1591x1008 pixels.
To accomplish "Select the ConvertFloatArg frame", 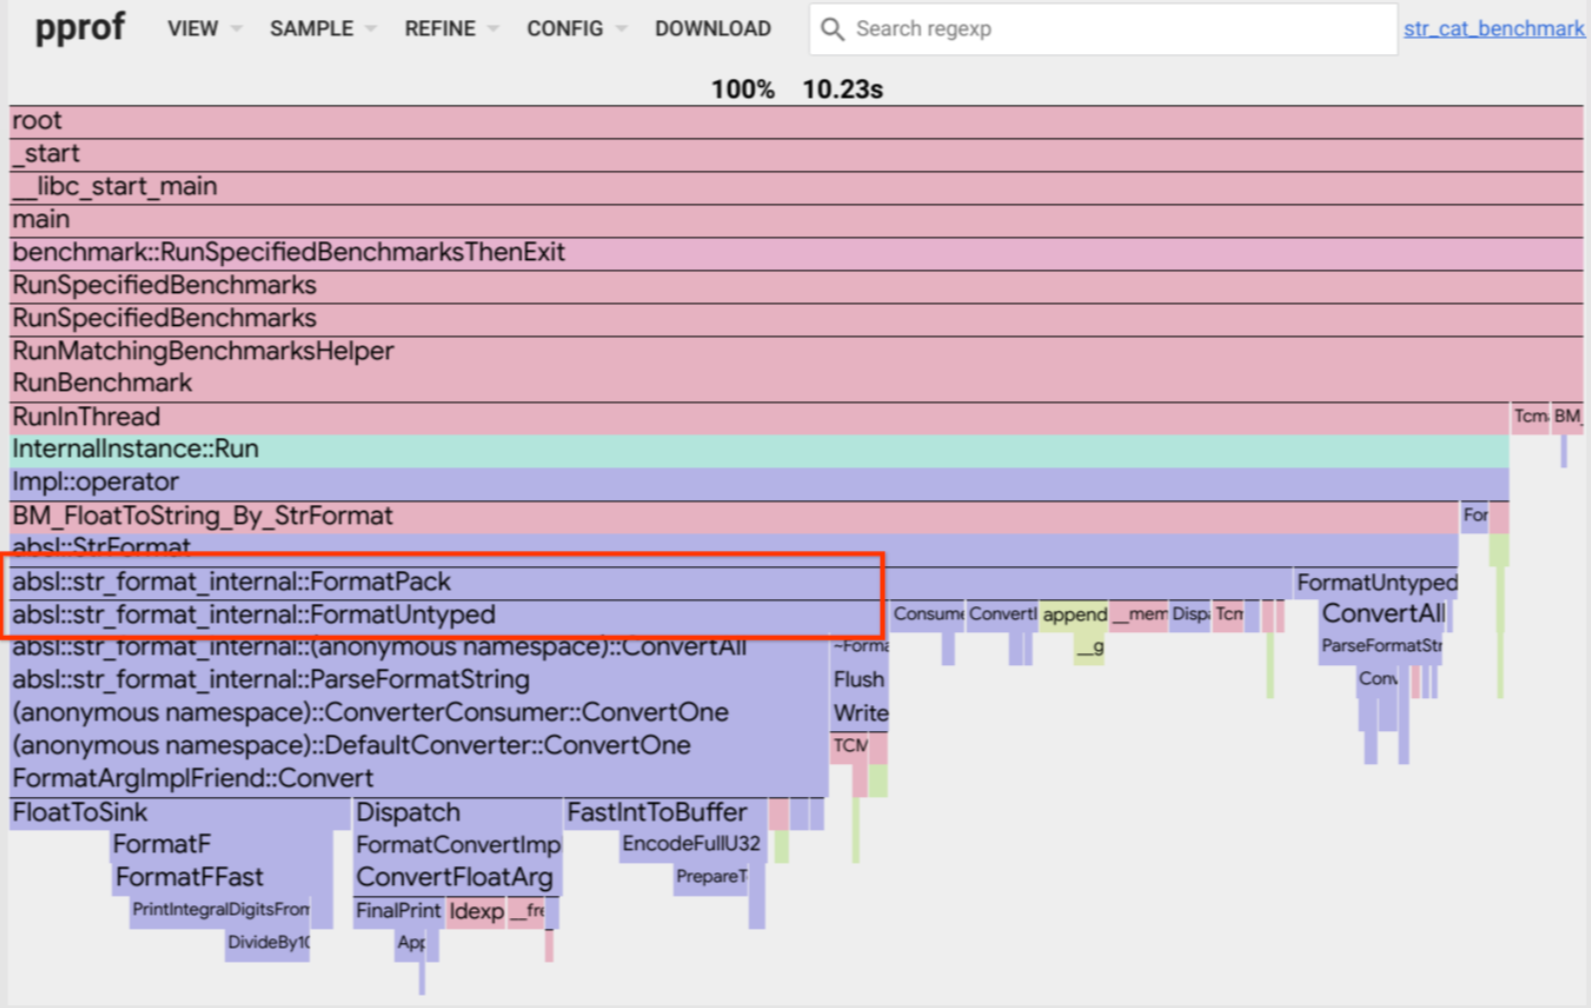I will coord(456,878).
